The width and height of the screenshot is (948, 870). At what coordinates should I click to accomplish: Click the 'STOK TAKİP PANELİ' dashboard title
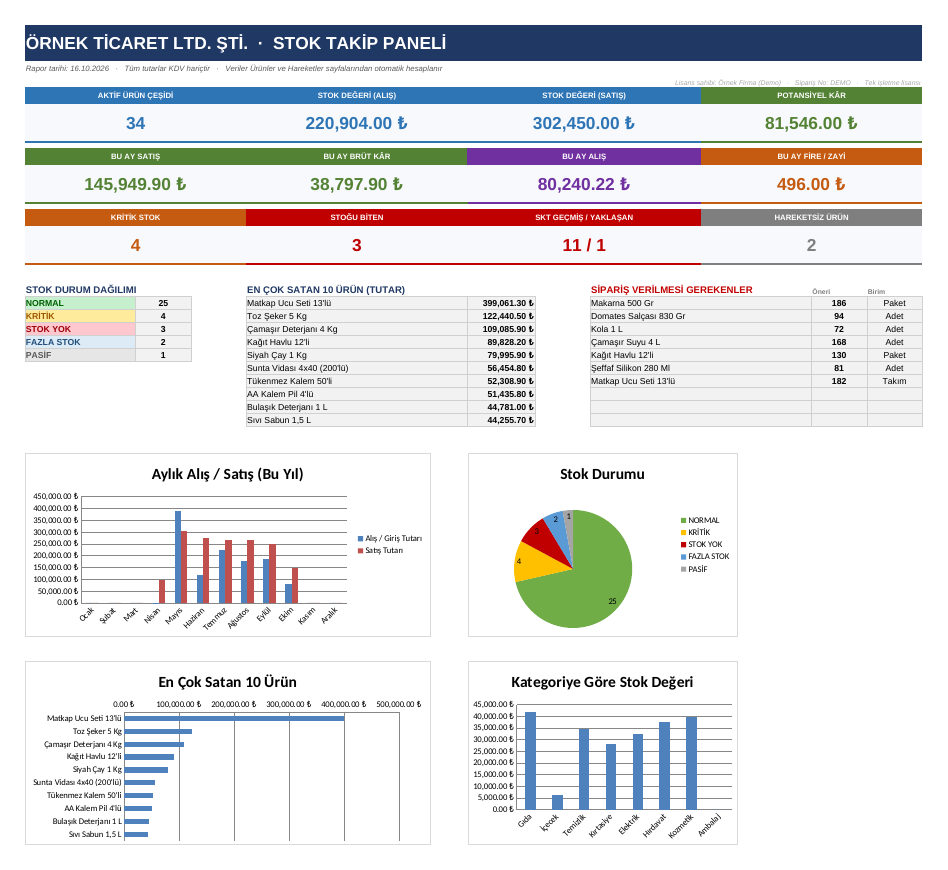click(359, 43)
